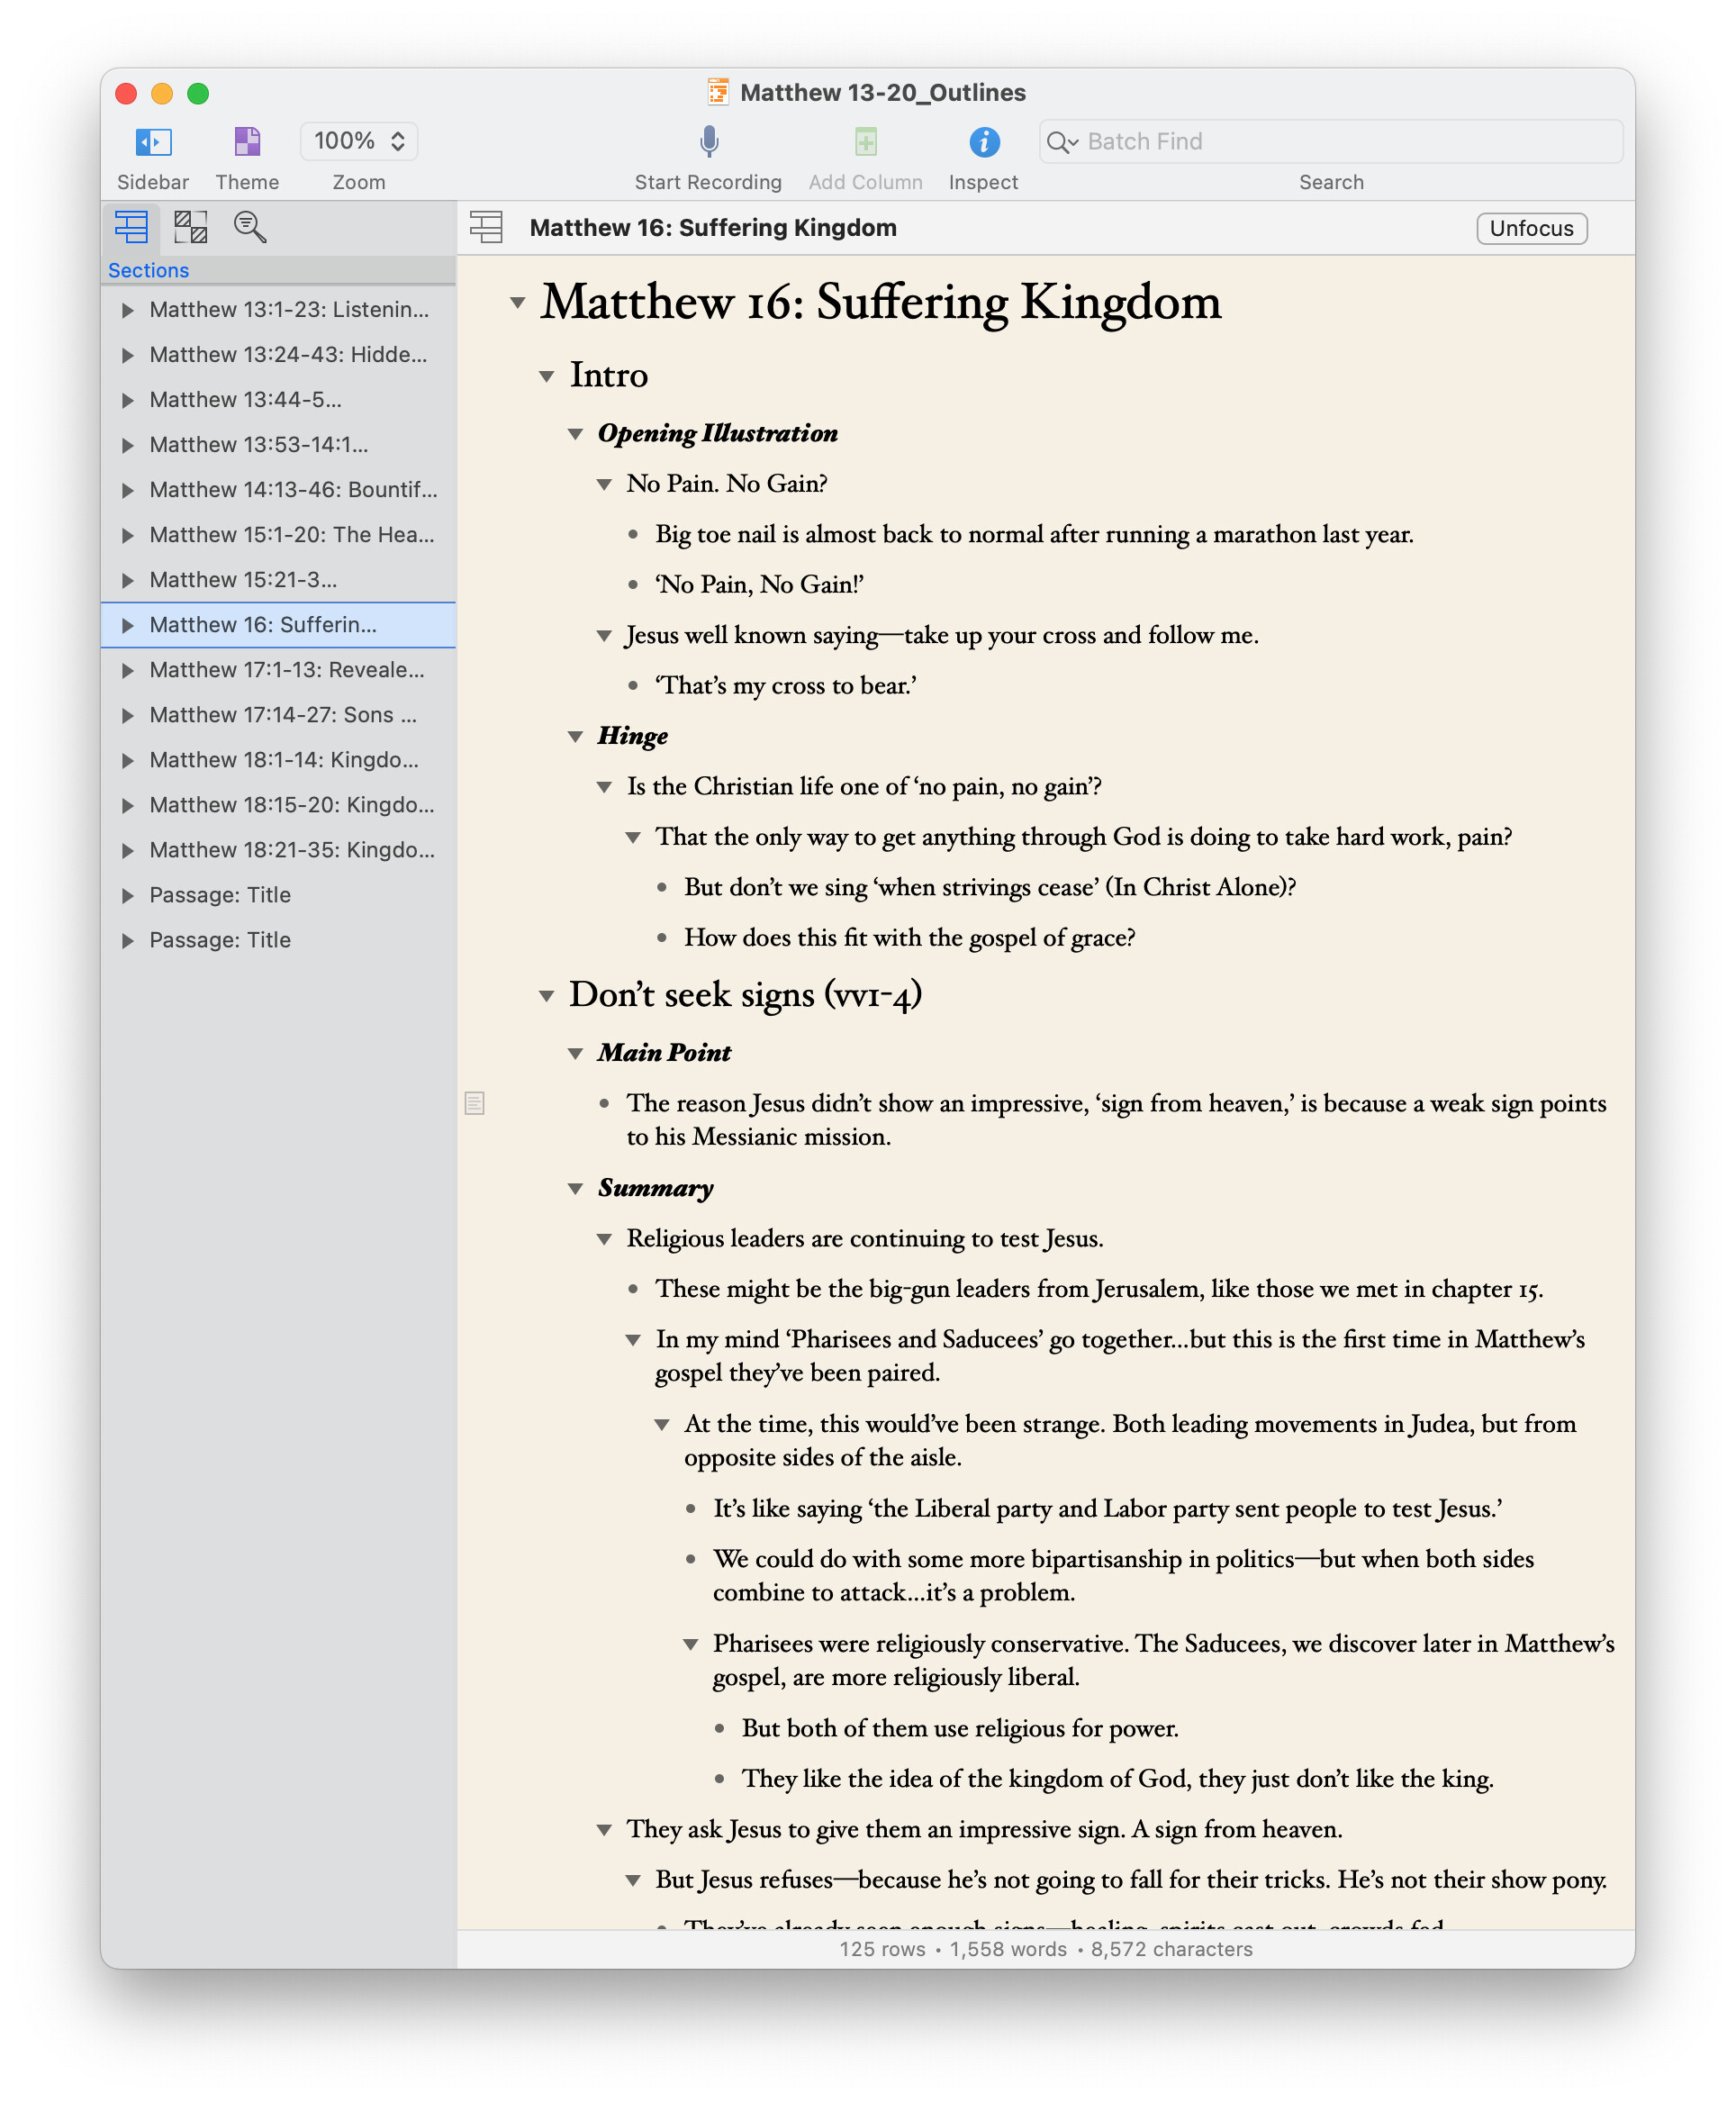Expand the last Passage: Title sidebar row
1736x2102 pixels.
click(x=127, y=940)
